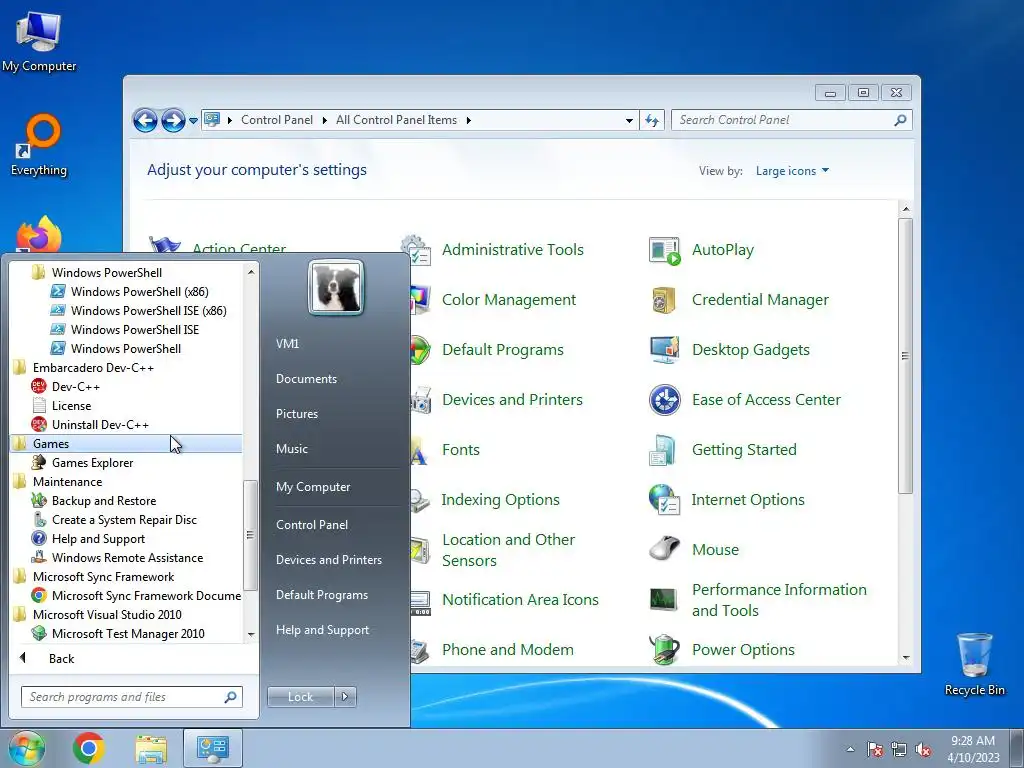Open Mouse control panel icon
Viewport: 1024px width, 768px height.
[665, 549]
